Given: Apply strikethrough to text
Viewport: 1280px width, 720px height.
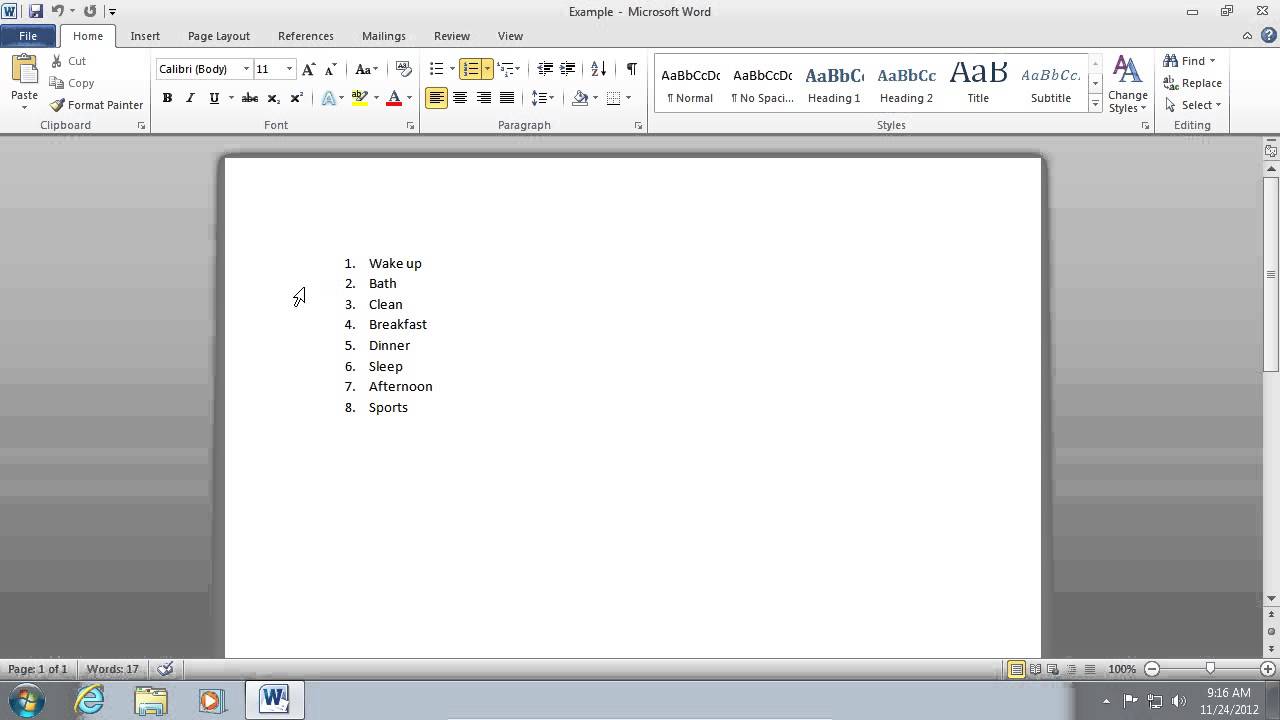Looking at the screenshot, I should coord(250,98).
